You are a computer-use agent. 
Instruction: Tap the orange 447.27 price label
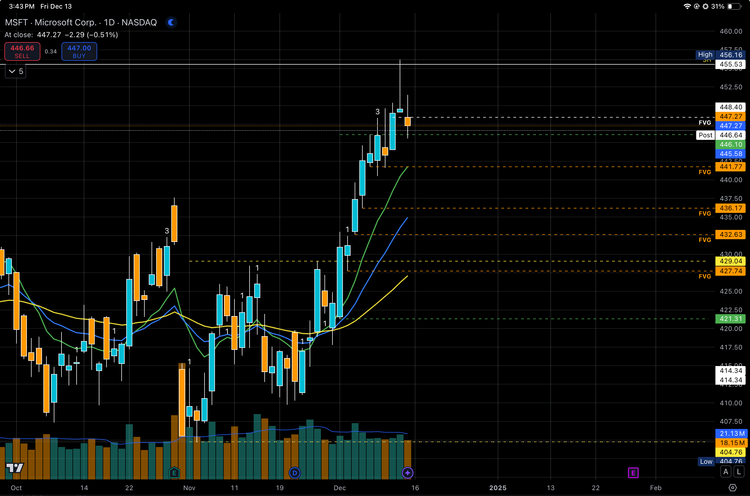730,116
